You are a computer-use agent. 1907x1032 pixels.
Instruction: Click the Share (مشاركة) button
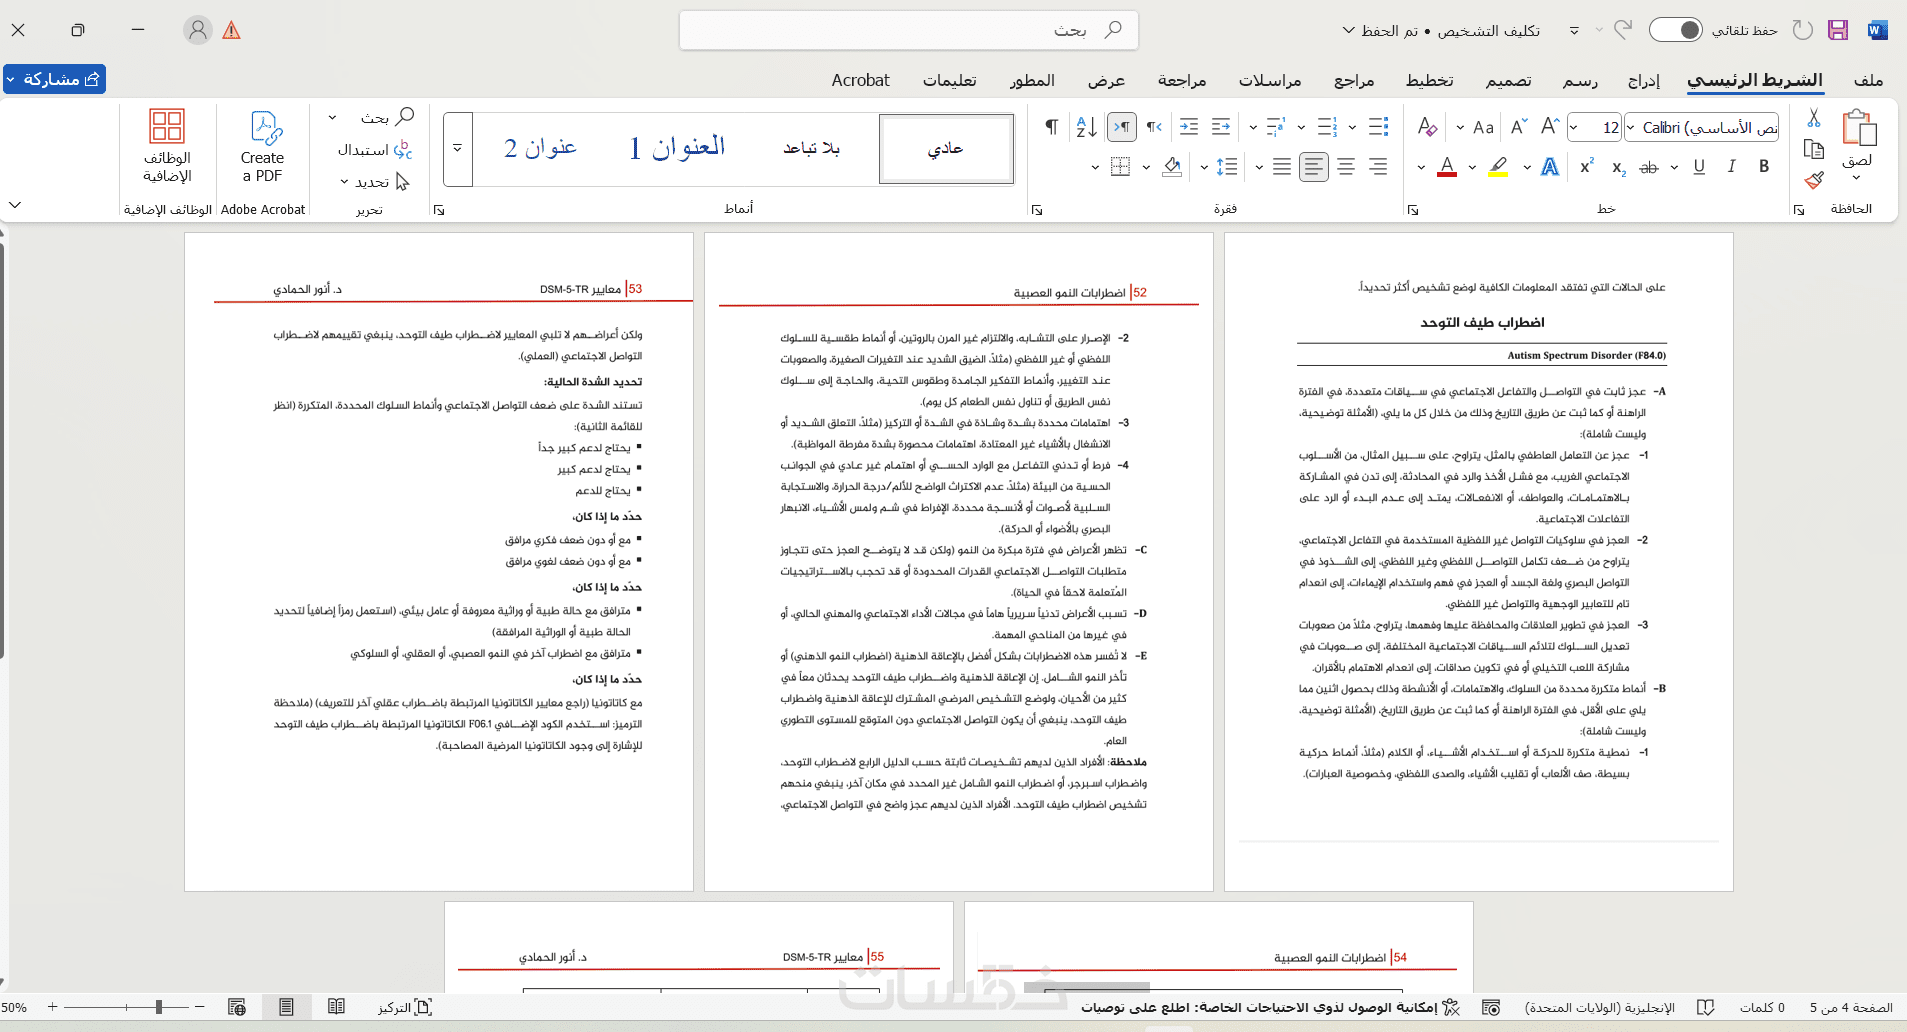click(x=55, y=79)
